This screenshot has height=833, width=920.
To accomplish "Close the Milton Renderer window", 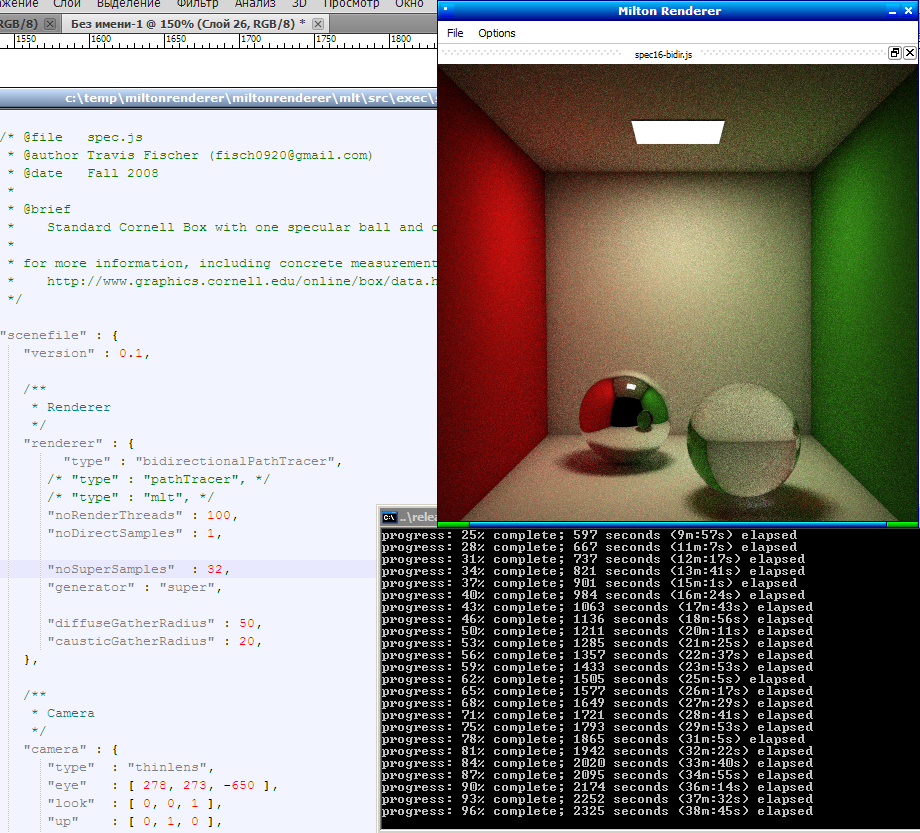I will (x=909, y=11).
